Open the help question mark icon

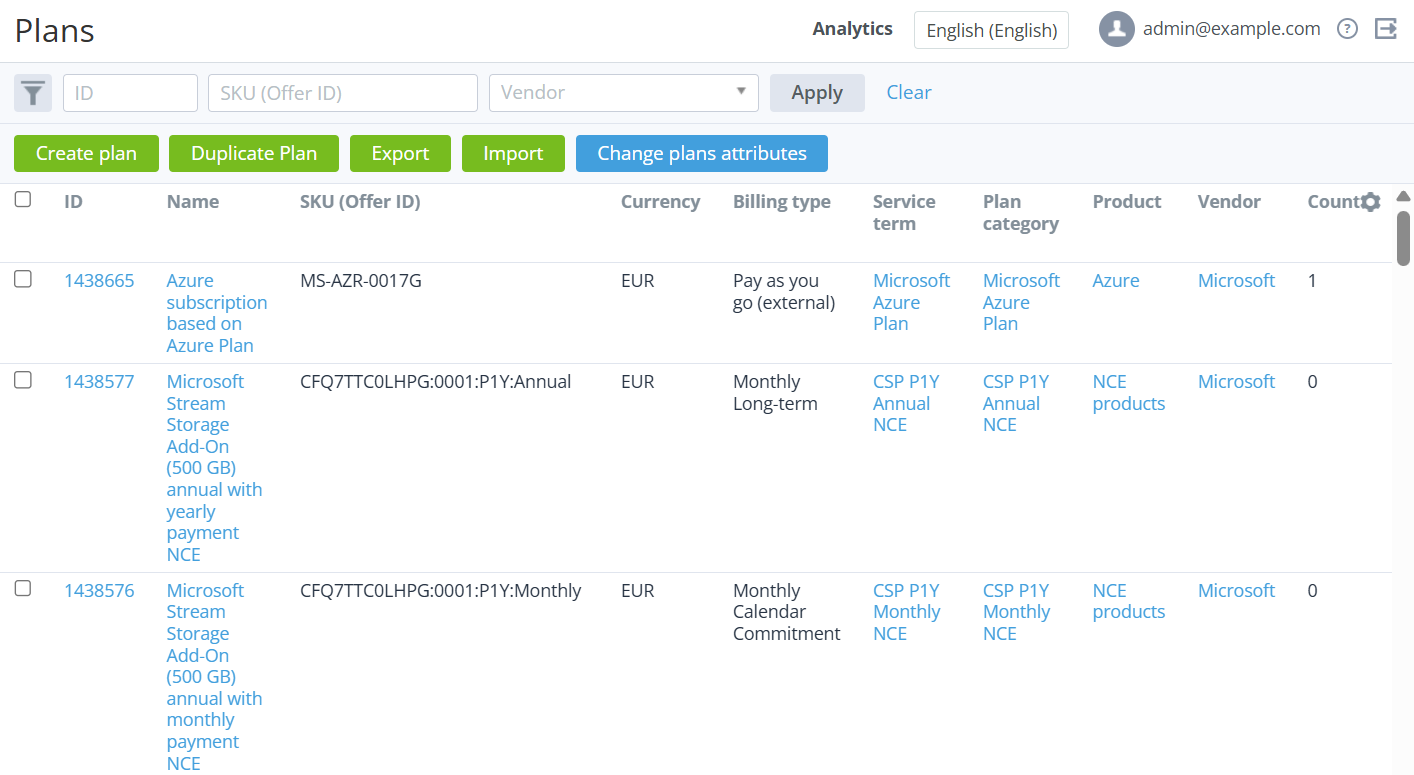(1348, 29)
